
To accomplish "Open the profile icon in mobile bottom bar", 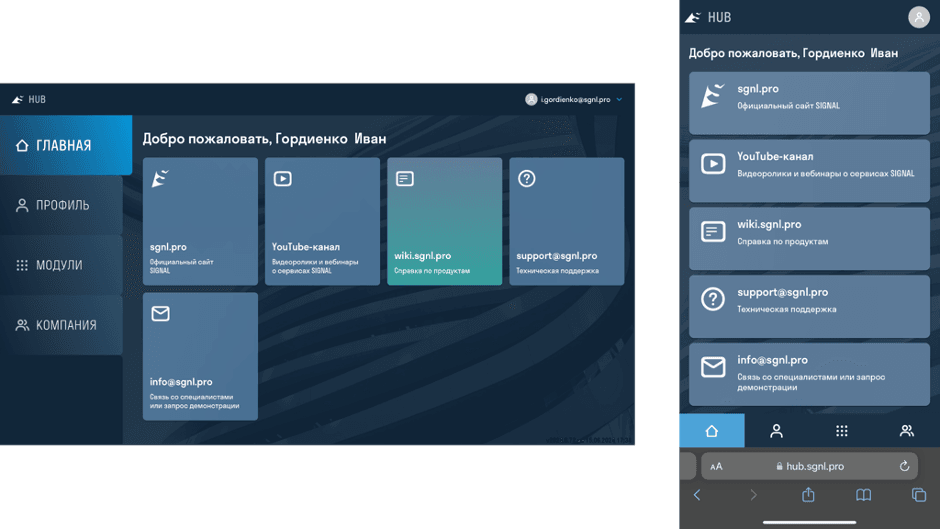I will click(x=776, y=431).
